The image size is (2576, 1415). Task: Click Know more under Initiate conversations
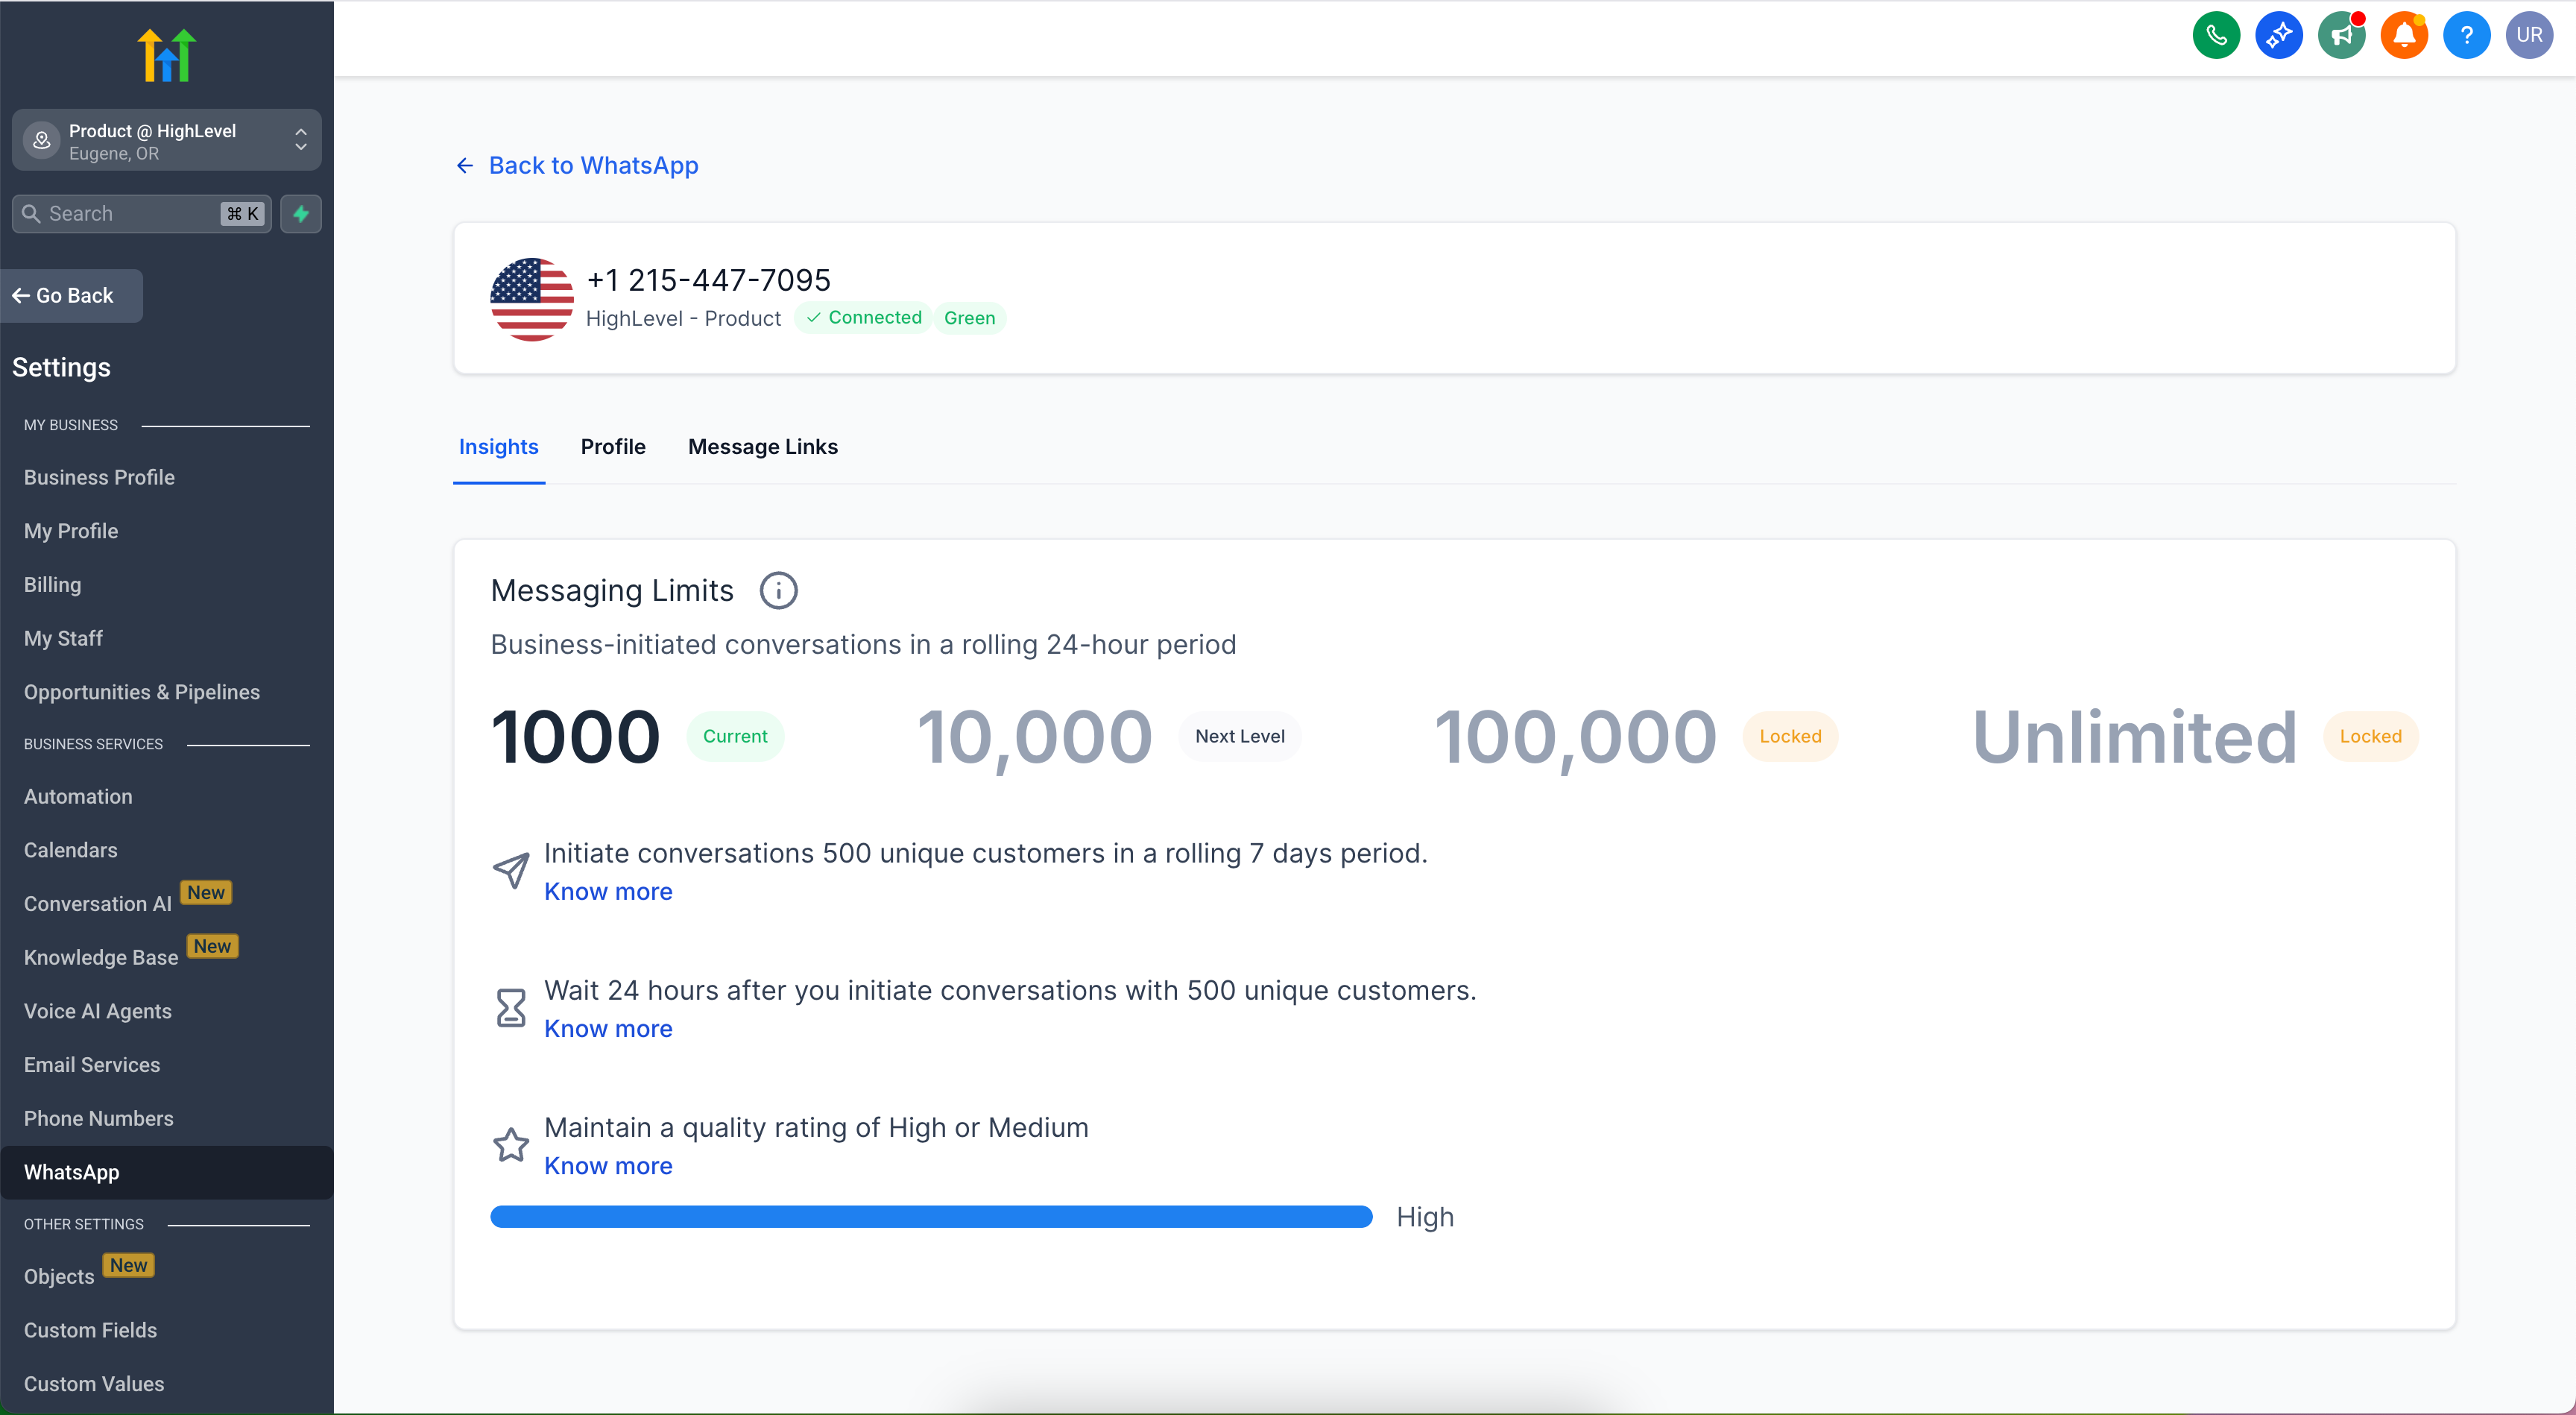click(608, 891)
